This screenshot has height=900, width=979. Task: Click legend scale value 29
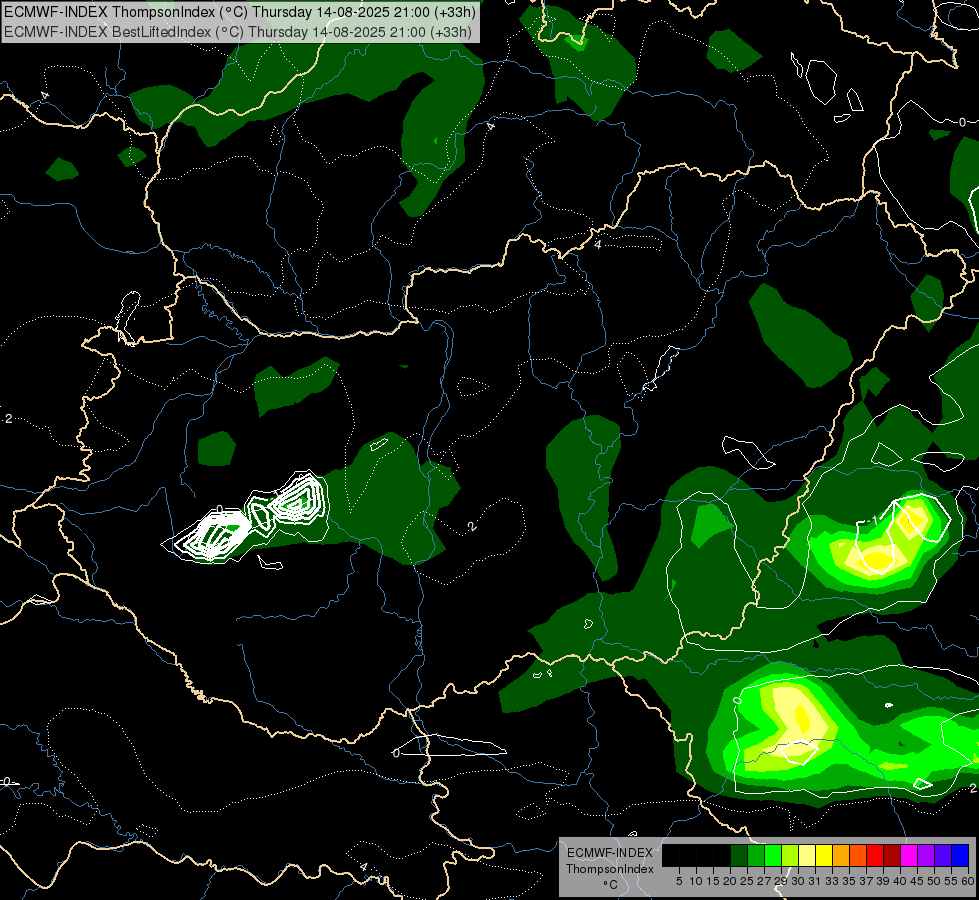781,881
